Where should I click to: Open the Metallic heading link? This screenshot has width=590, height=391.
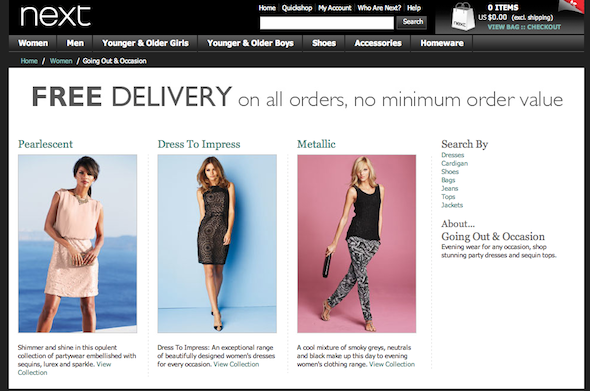pos(316,144)
